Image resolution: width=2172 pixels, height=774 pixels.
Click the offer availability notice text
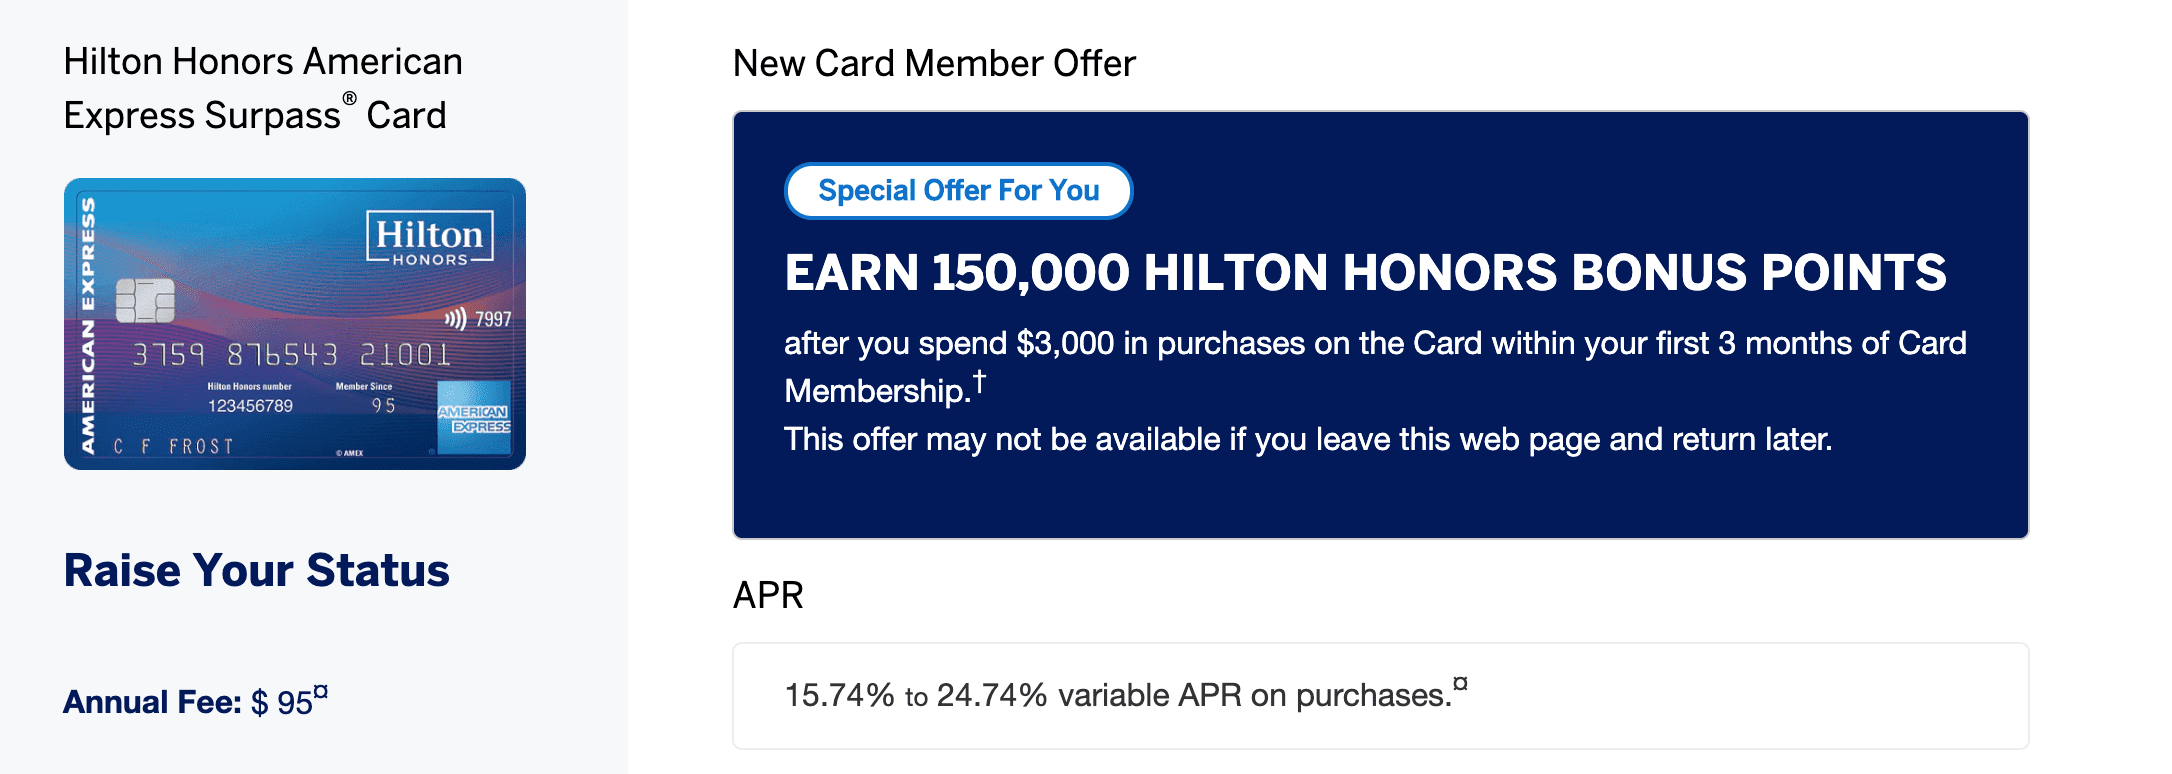1308,439
